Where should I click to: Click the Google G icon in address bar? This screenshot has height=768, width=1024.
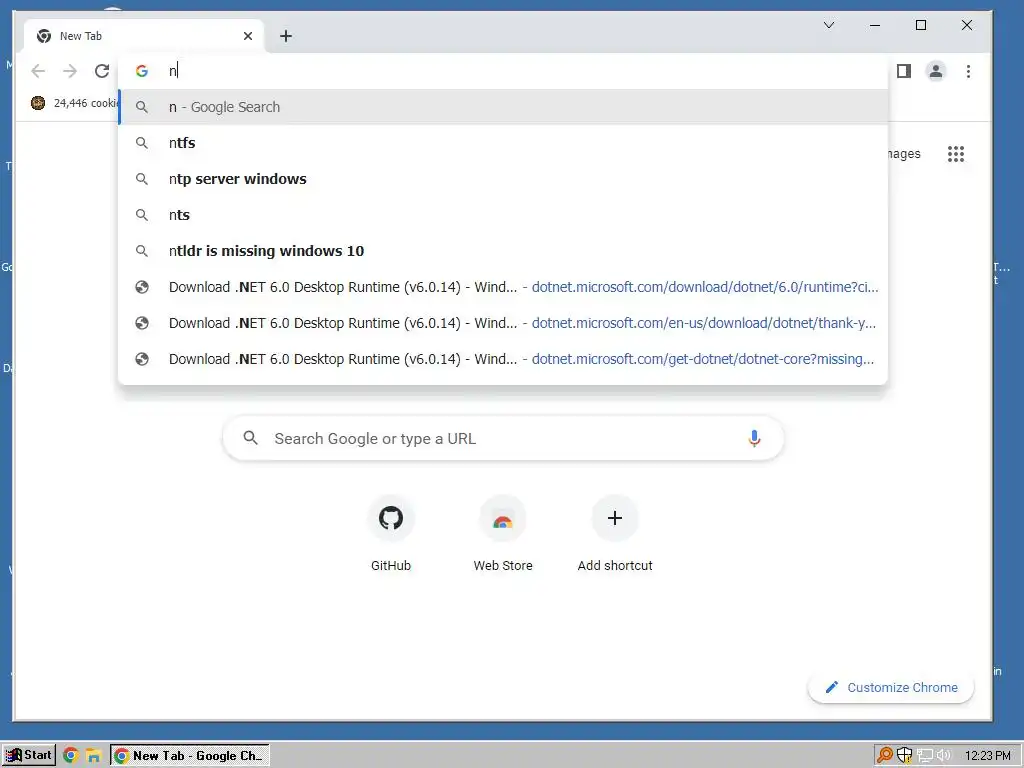pos(142,71)
